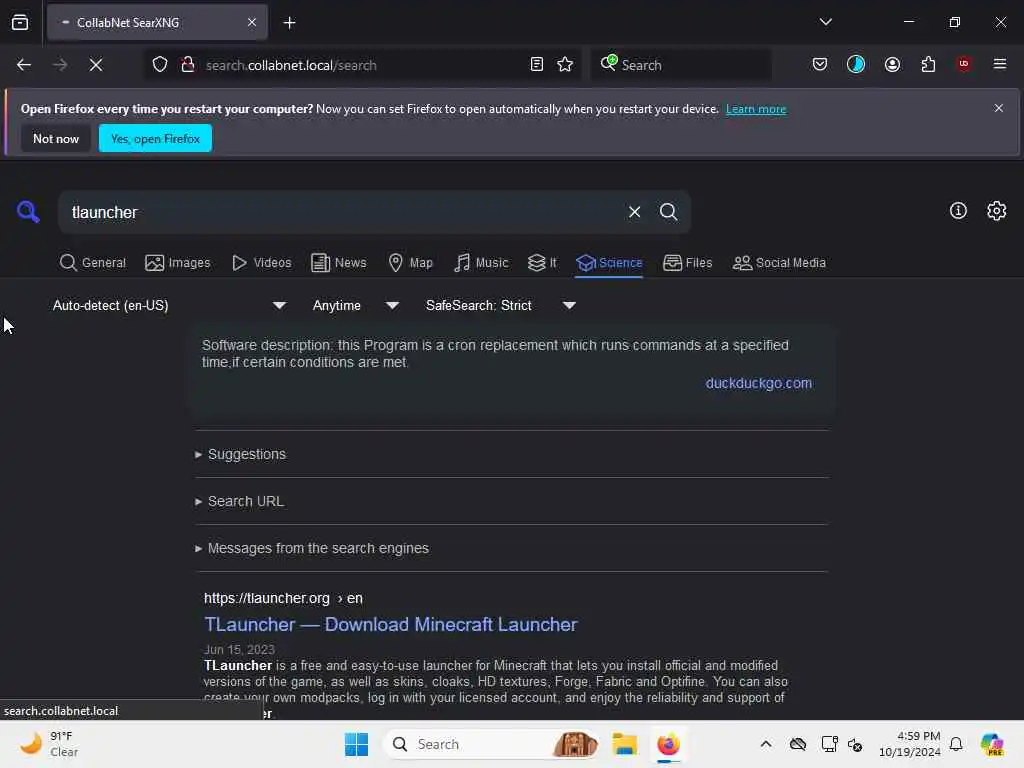
Task: Open the SearXNG about info icon
Action: point(957,210)
